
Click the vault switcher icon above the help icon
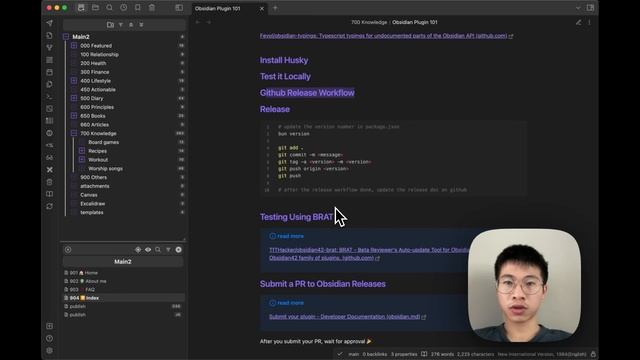click(49, 326)
